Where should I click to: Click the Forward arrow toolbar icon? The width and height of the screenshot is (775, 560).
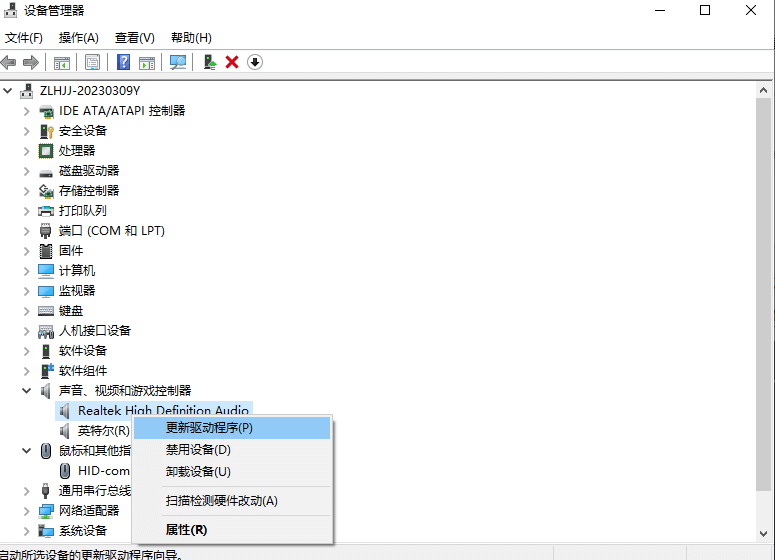tap(31, 62)
